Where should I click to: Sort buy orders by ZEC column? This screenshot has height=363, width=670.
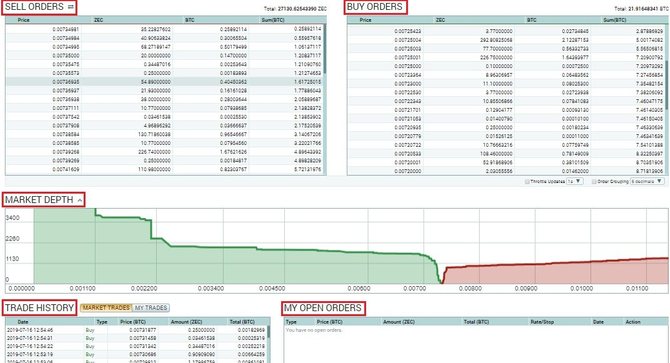tap(440, 20)
